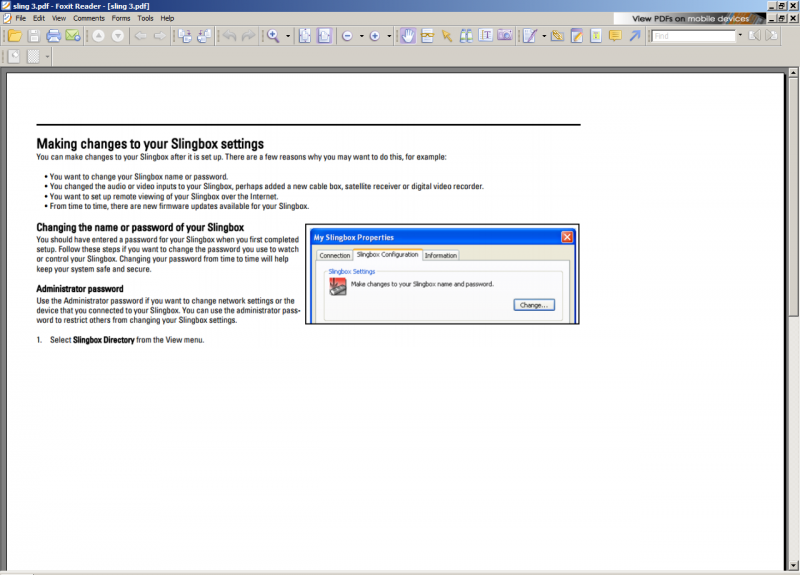The width and height of the screenshot is (800, 575).
Task: Click the Administrator password subheading
Action: 80,289
